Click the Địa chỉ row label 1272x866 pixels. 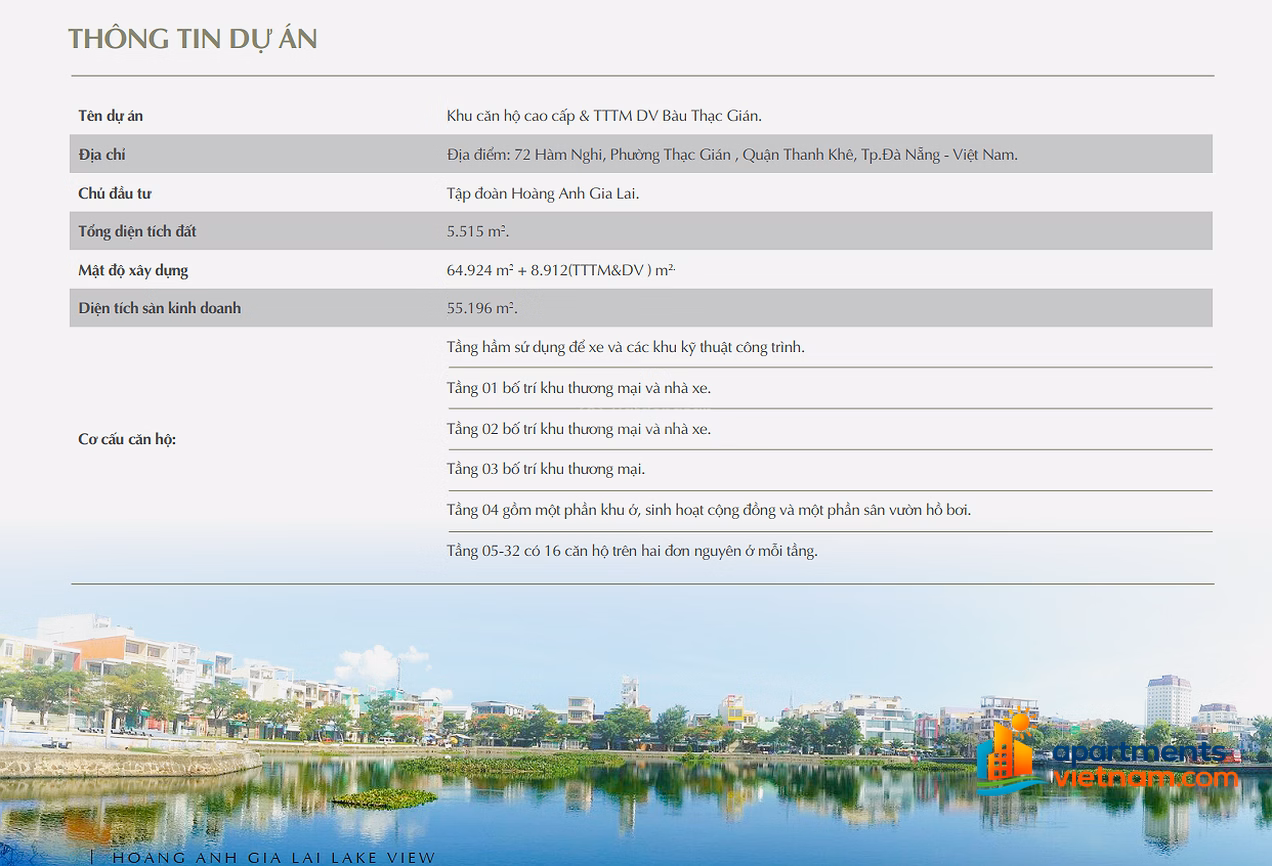[102, 155]
